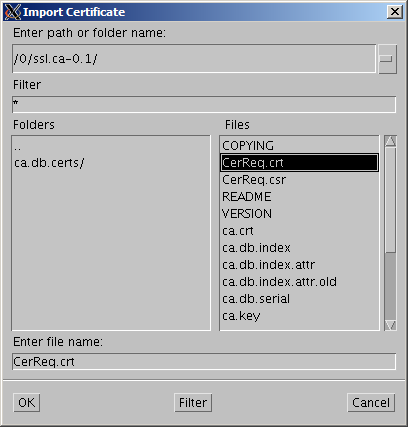Open the ca.db.certs/ folder entry

[x=49, y=163]
